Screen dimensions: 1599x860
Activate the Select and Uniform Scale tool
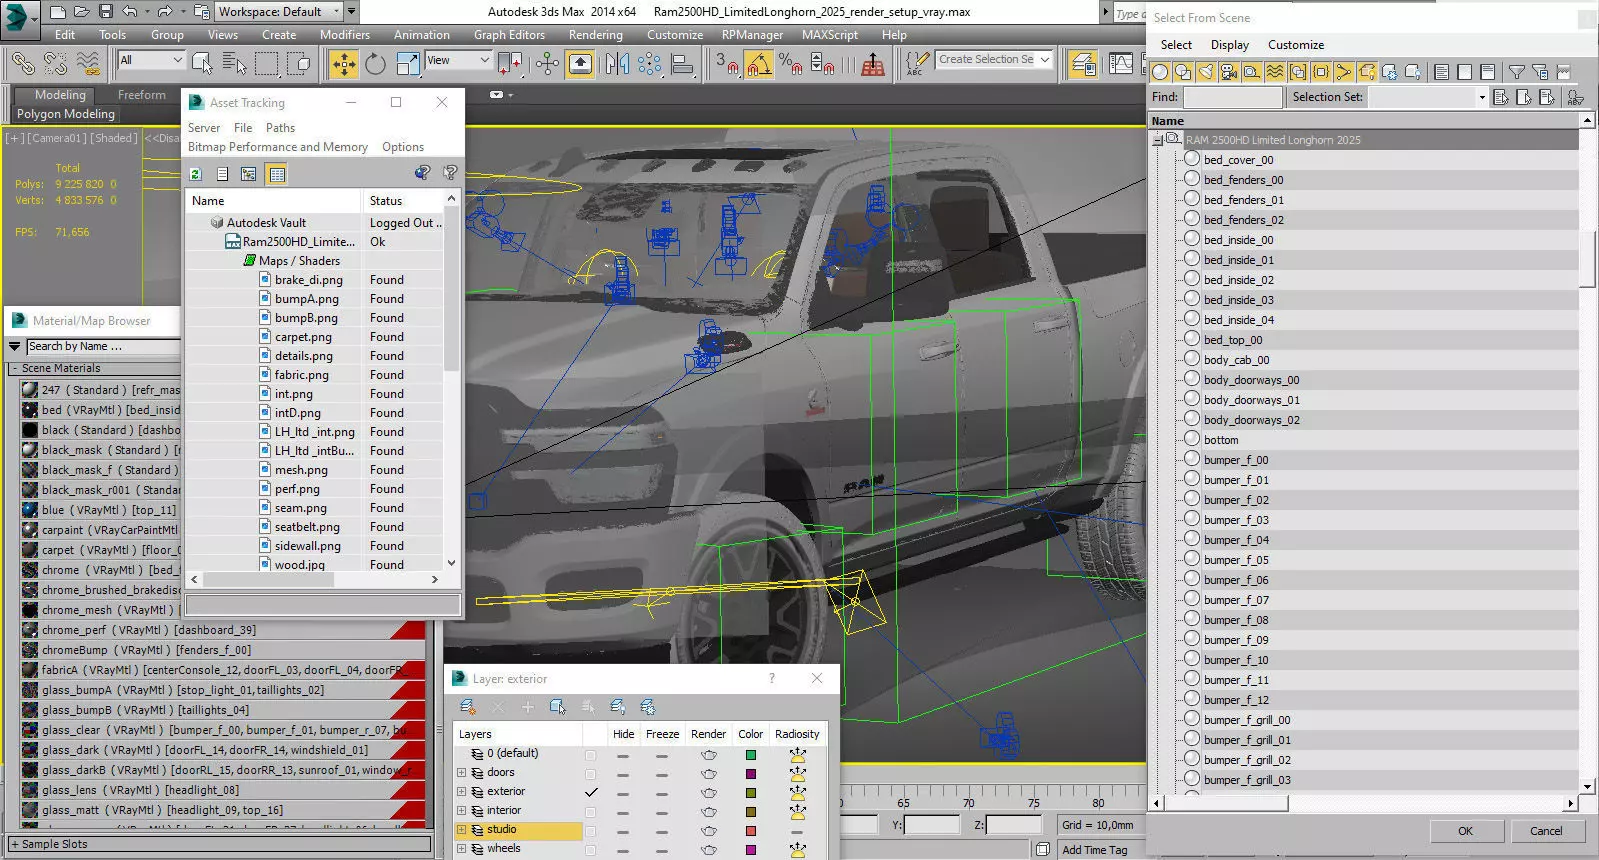tap(408, 64)
